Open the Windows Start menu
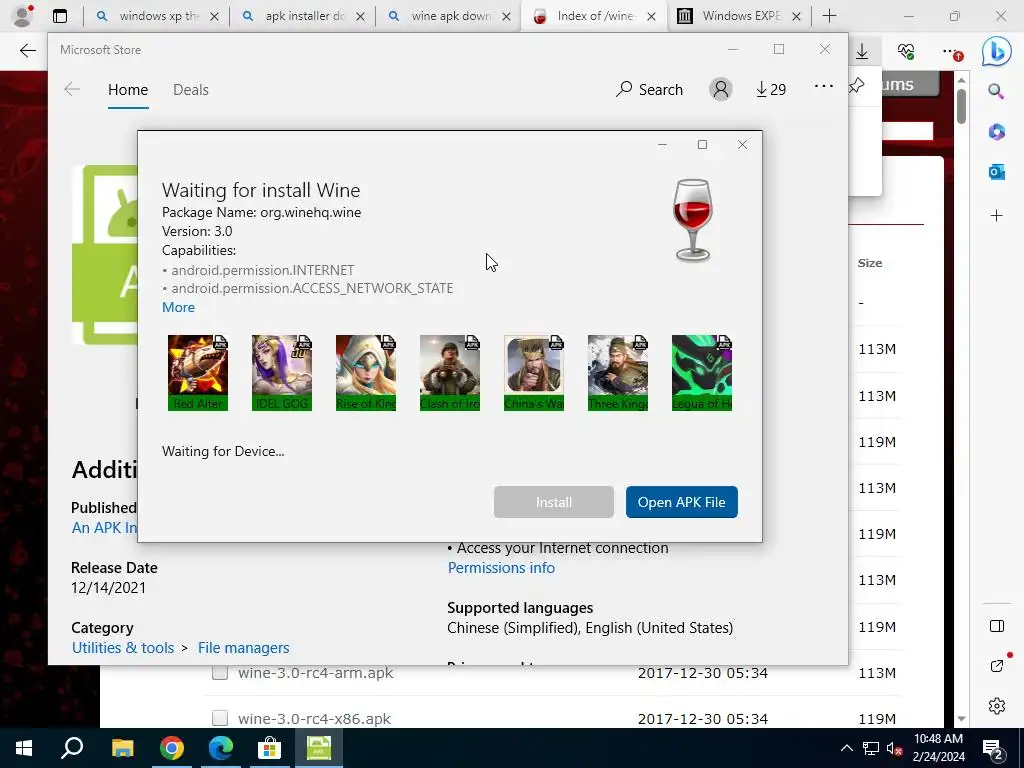Screen dimensions: 1024x768 (x=24, y=748)
